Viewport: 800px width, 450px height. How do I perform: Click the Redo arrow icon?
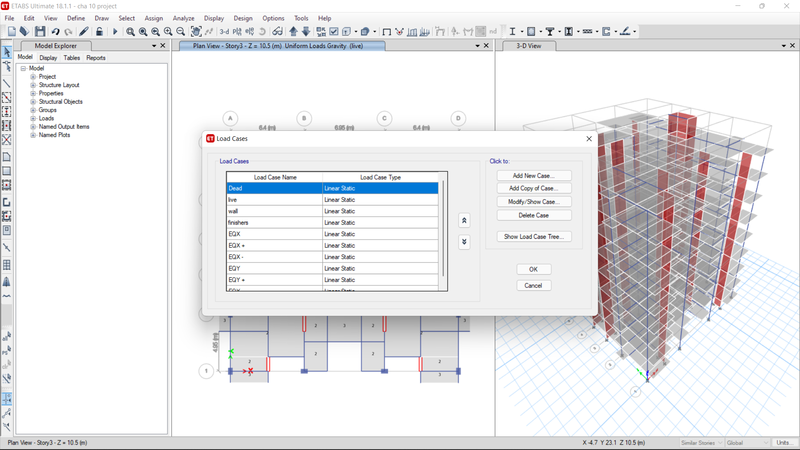point(68,32)
